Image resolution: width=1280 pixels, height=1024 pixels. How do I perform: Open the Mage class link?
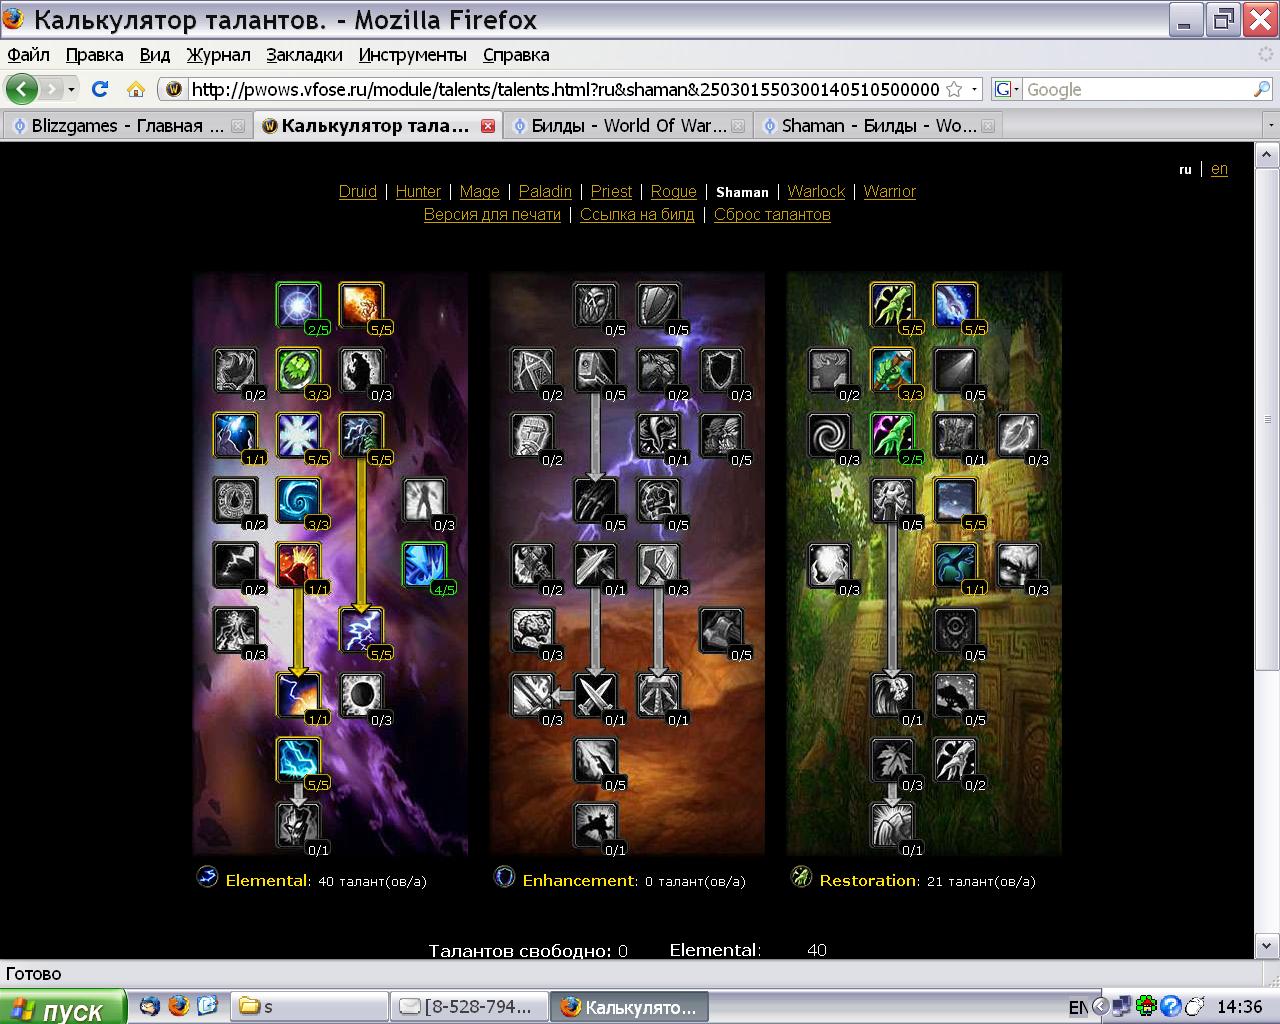(x=480, y=191)
